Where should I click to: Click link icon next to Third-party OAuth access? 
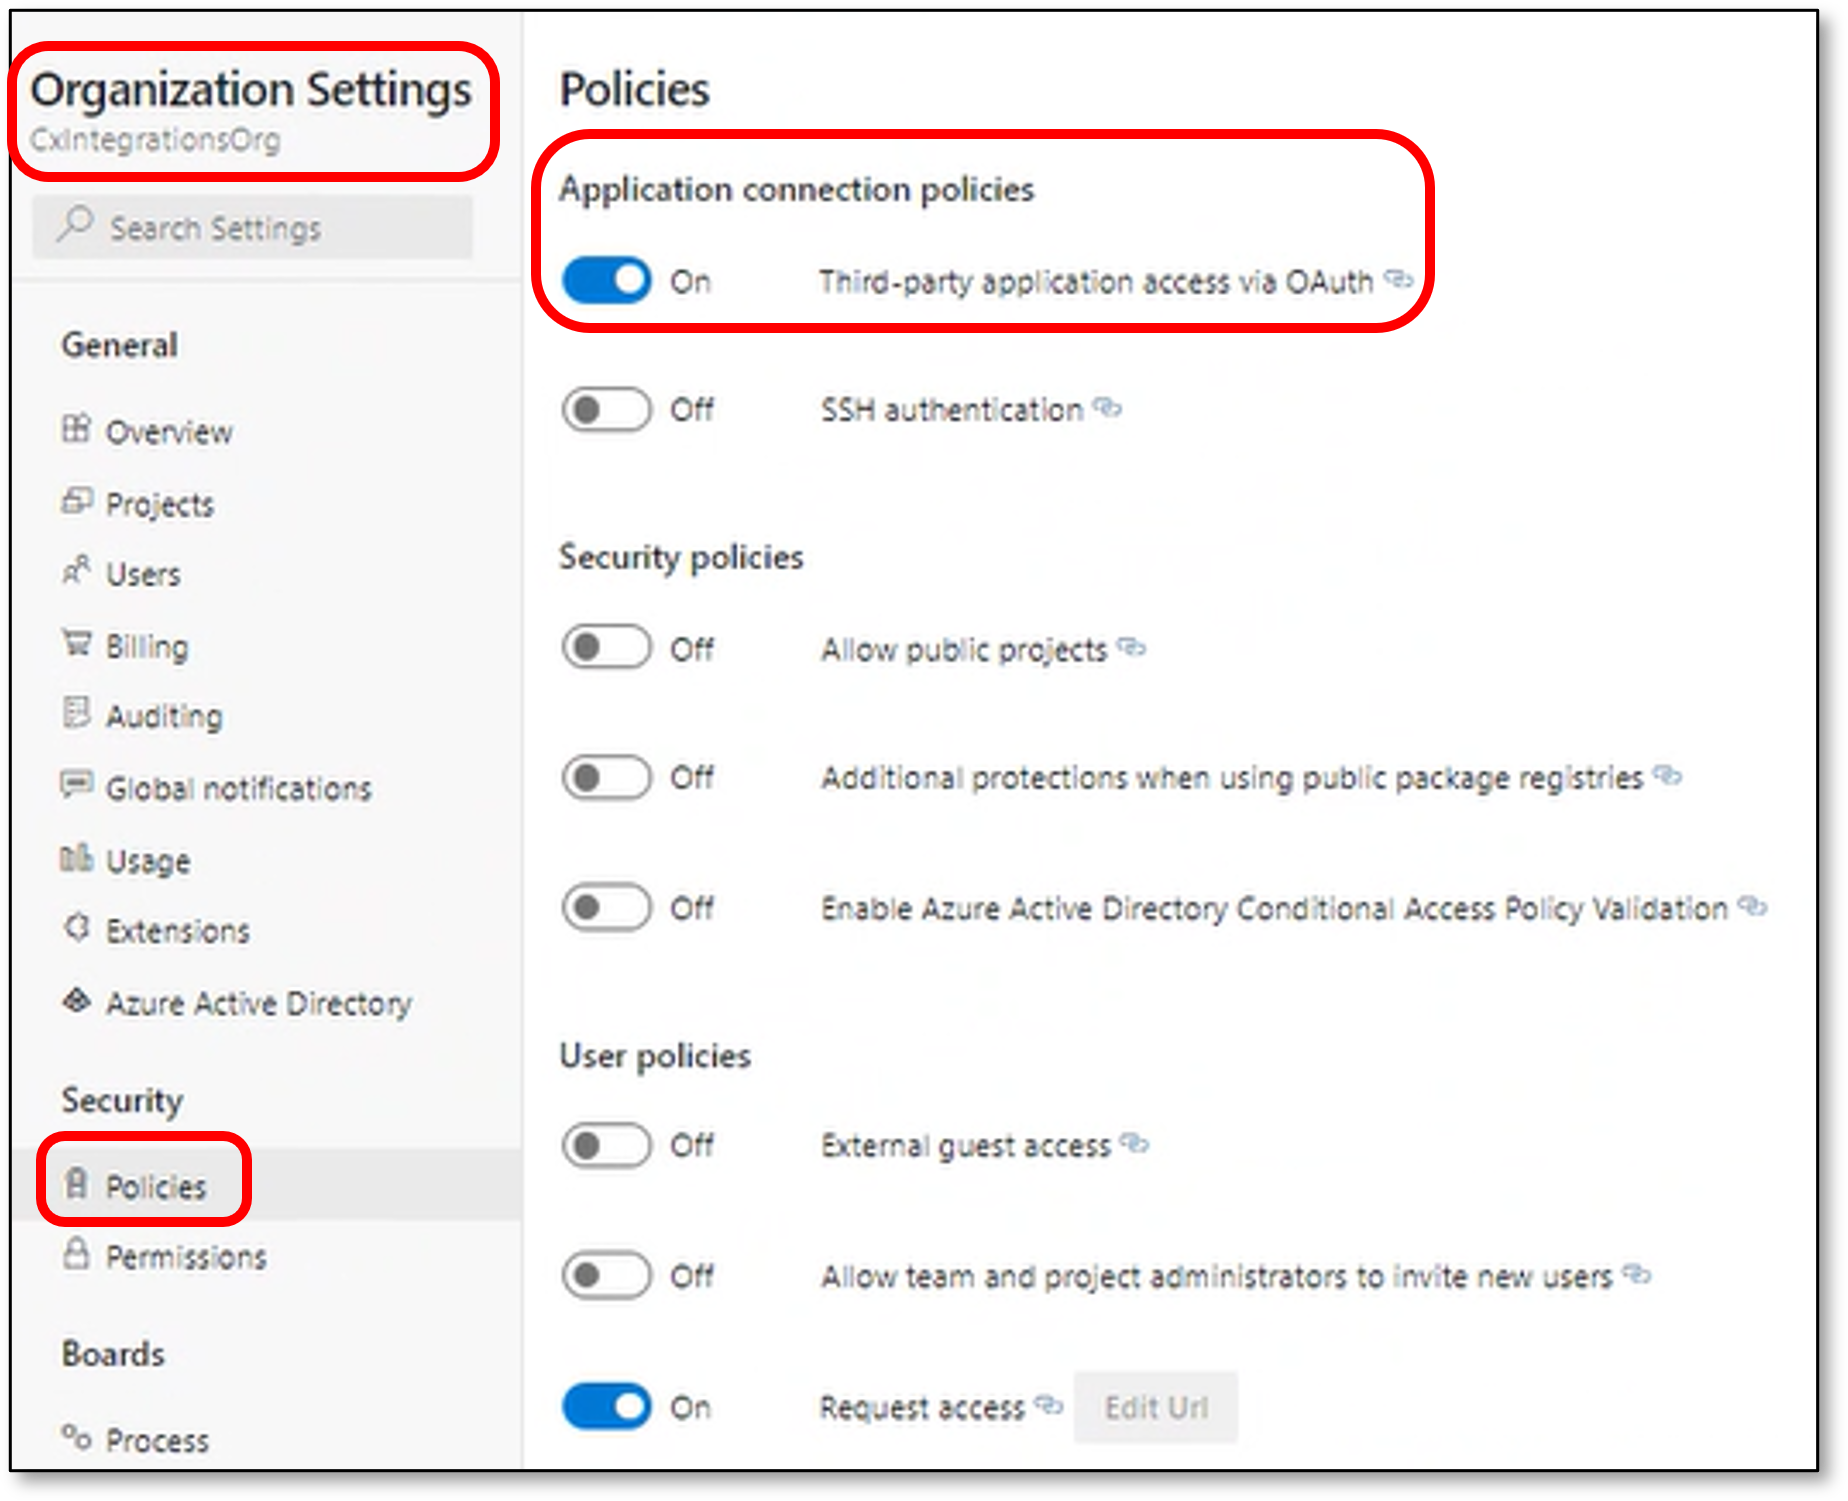(1398, 279)
